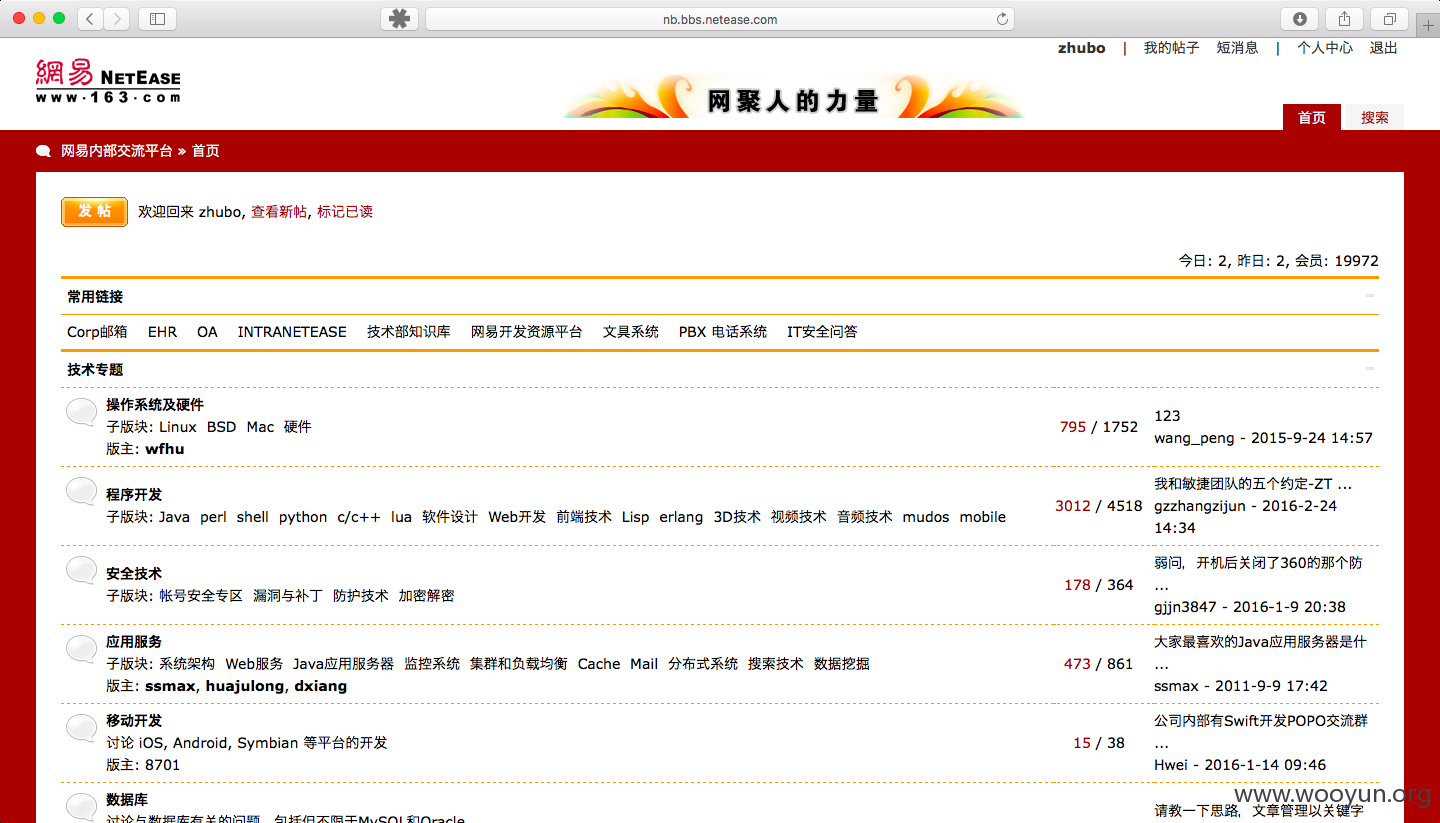
Task: Show all tabs icon in Safari
Action: tap(1390, 18)
